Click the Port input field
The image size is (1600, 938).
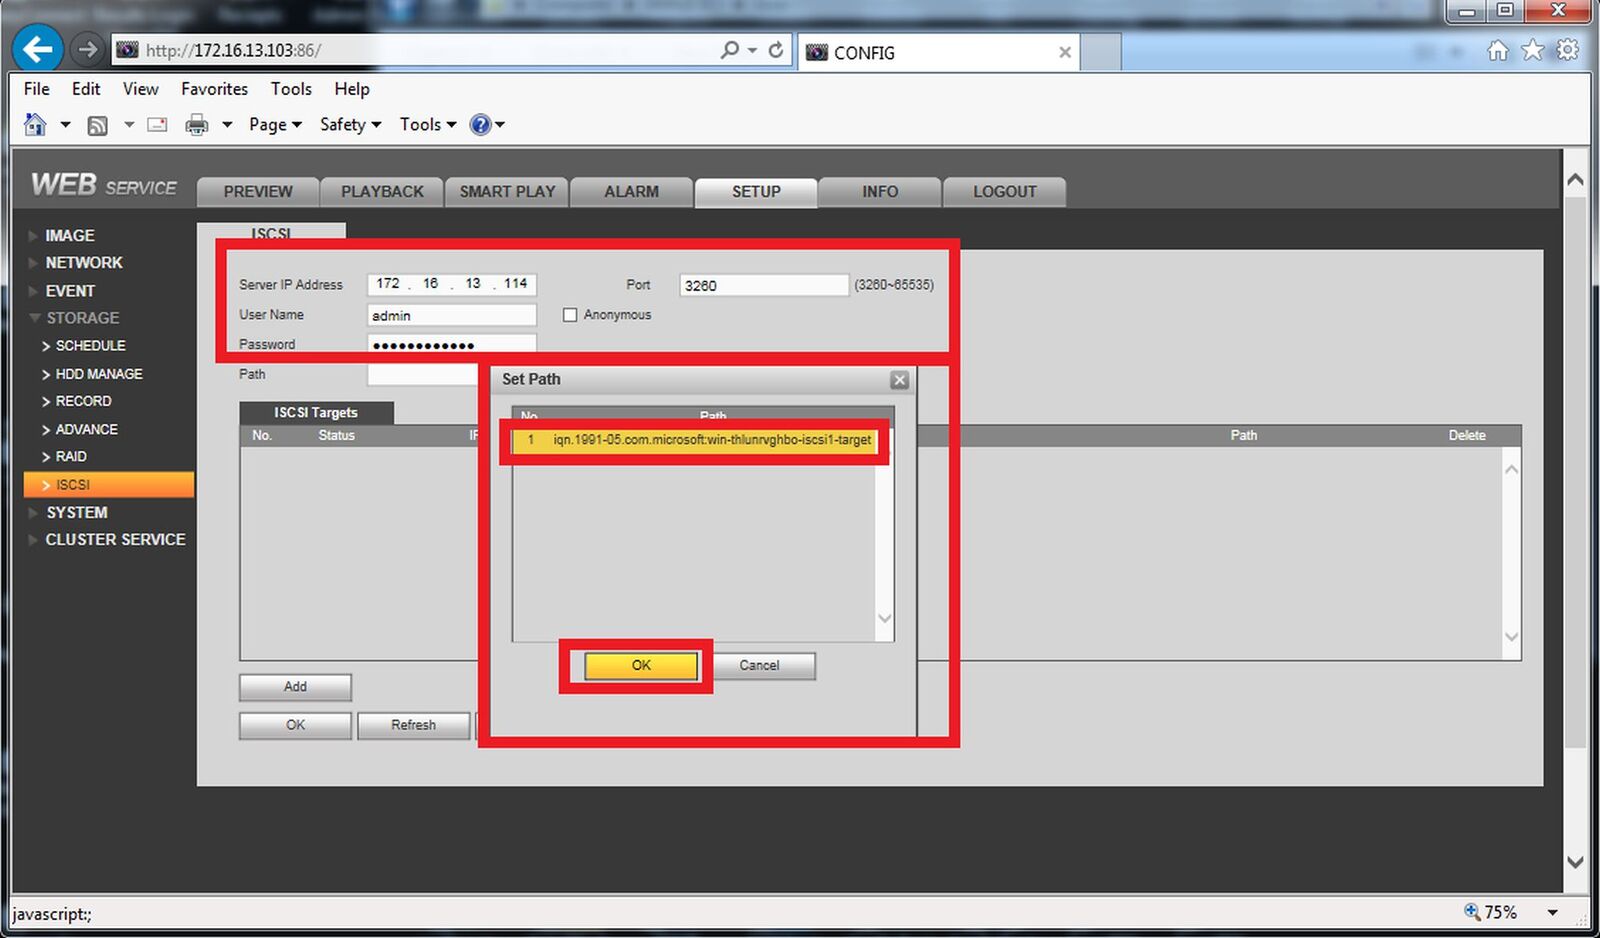coord(764,285)
